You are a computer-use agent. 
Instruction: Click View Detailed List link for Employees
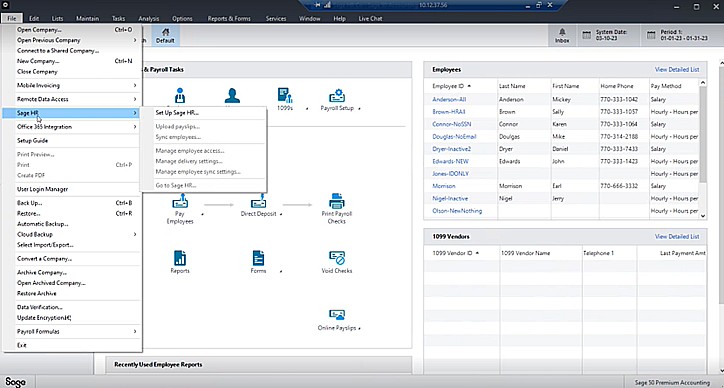pos(677,70)
